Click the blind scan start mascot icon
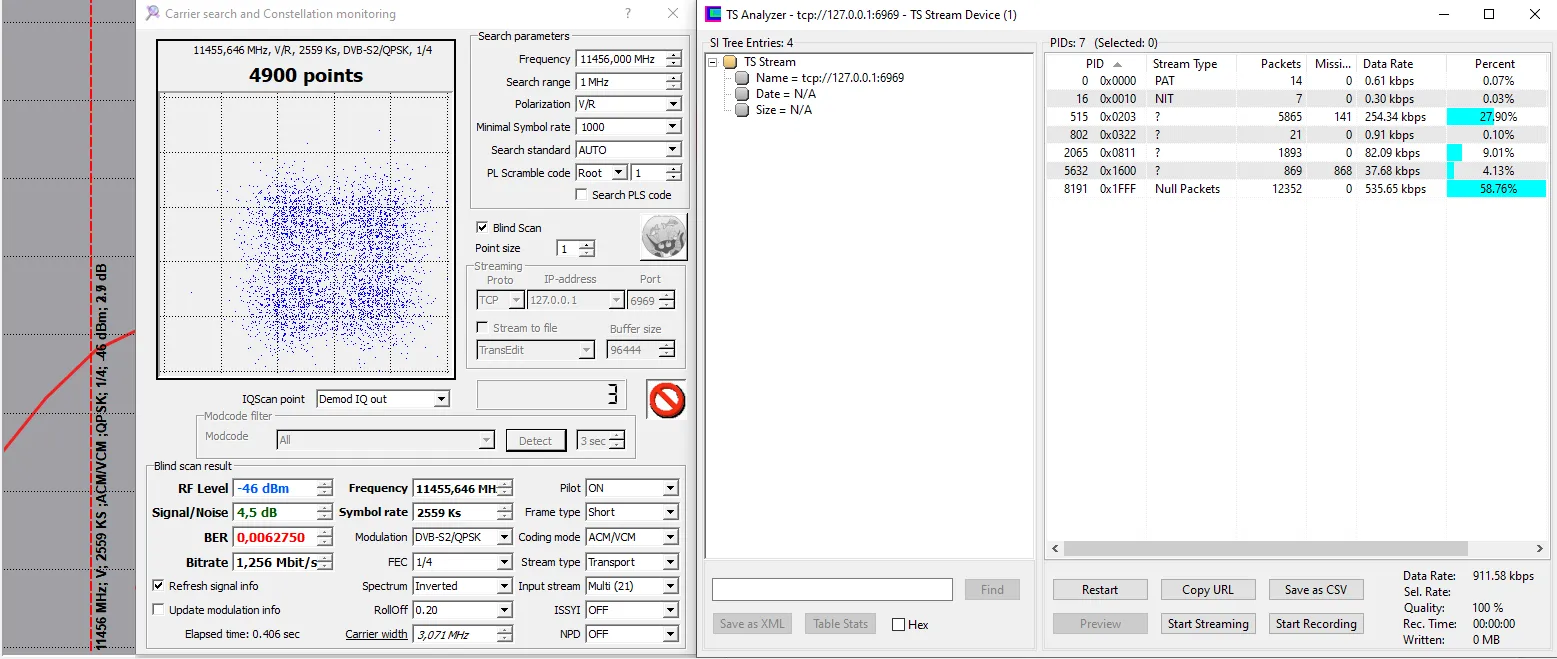This screenshot has height=659, width=1557. [x=663, y=237]
